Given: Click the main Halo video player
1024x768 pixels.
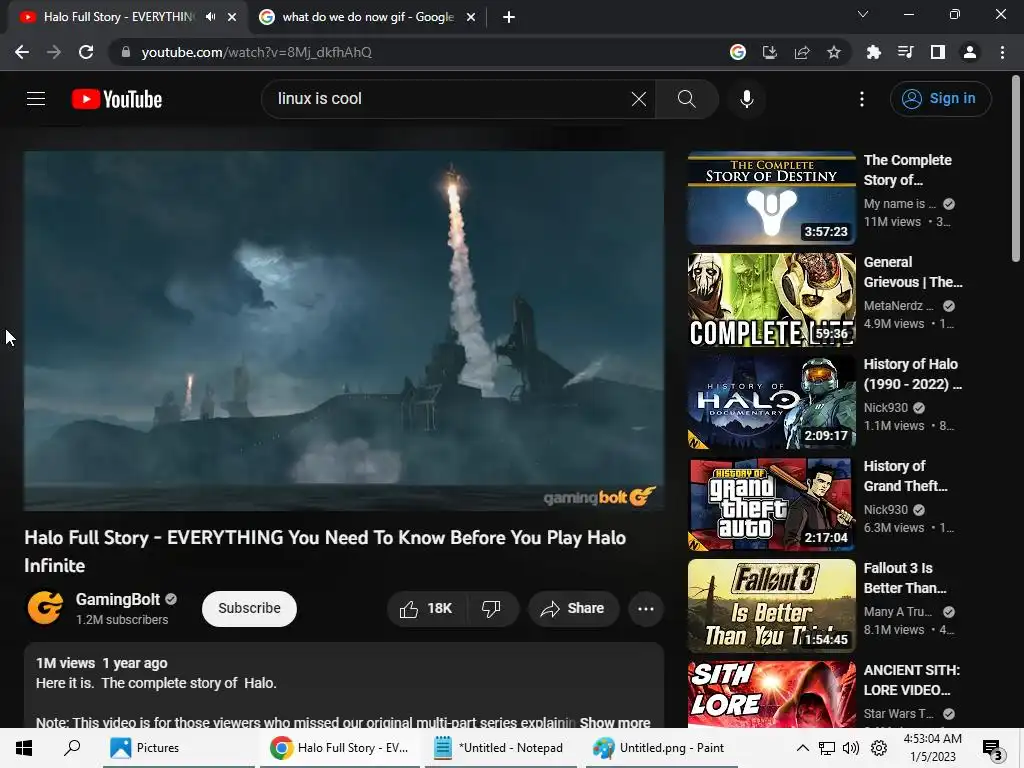Looking at the screenshot, I should (x=344, y=331).
